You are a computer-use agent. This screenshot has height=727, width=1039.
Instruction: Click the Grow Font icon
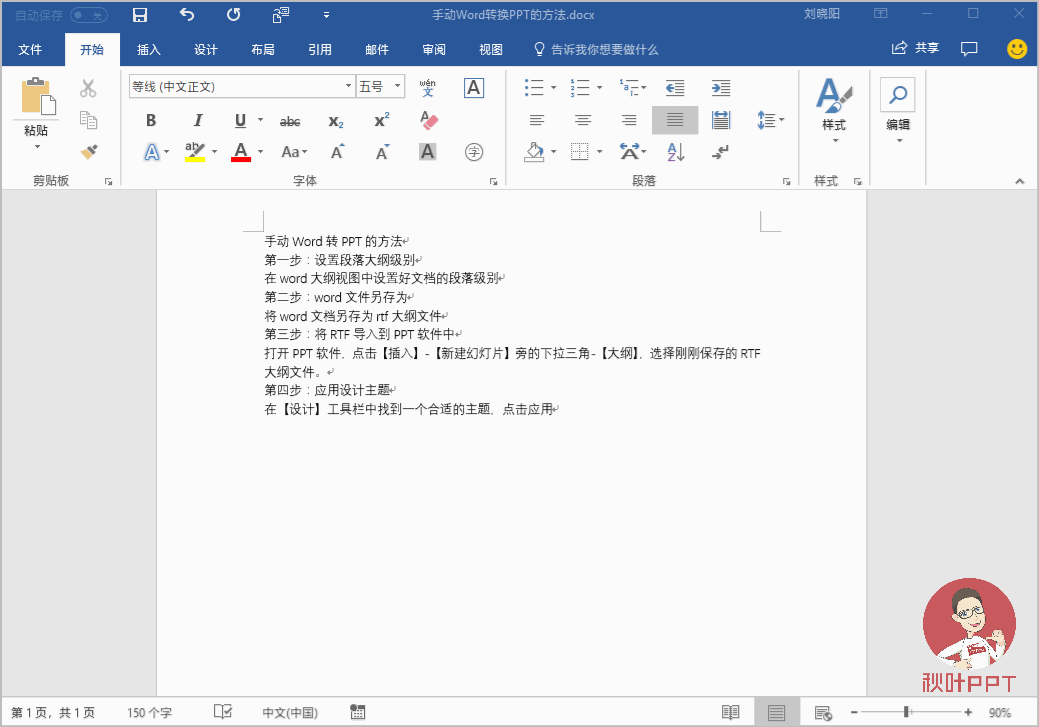coord(337,152)
